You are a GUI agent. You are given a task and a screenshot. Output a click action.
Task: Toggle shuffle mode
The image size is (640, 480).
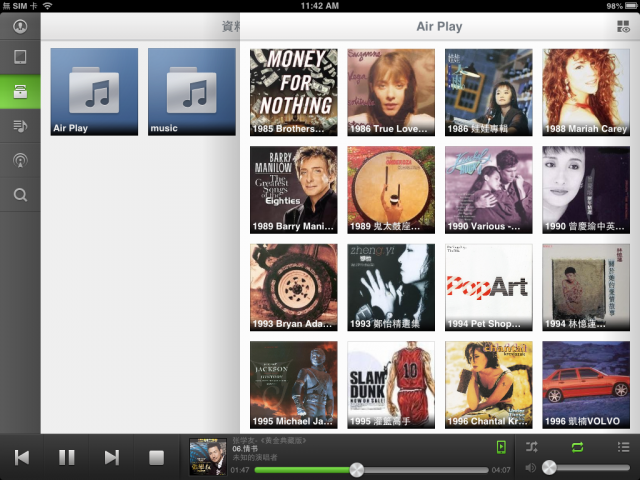tap(531, 447)
